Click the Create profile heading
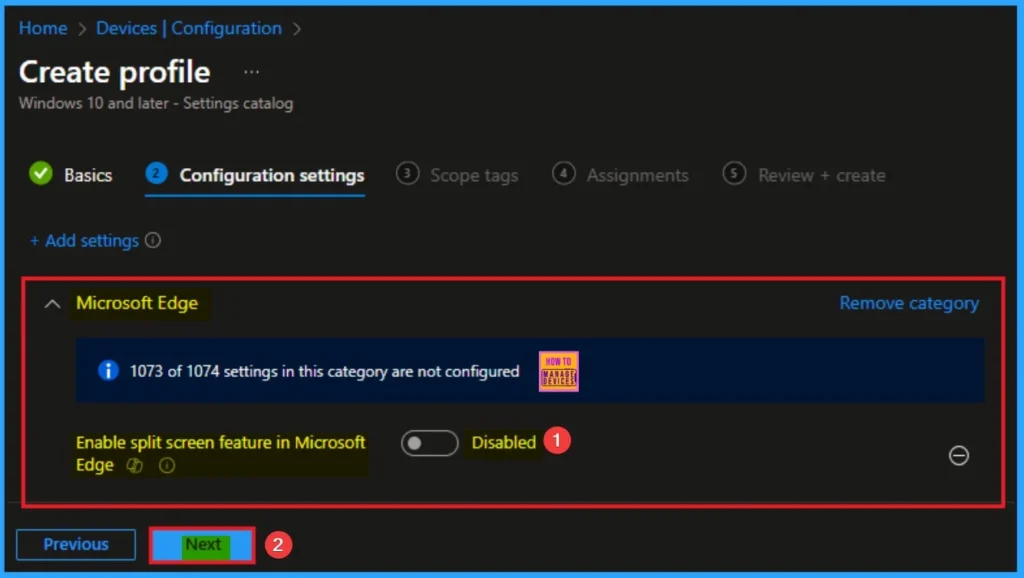 pos(114,72)
